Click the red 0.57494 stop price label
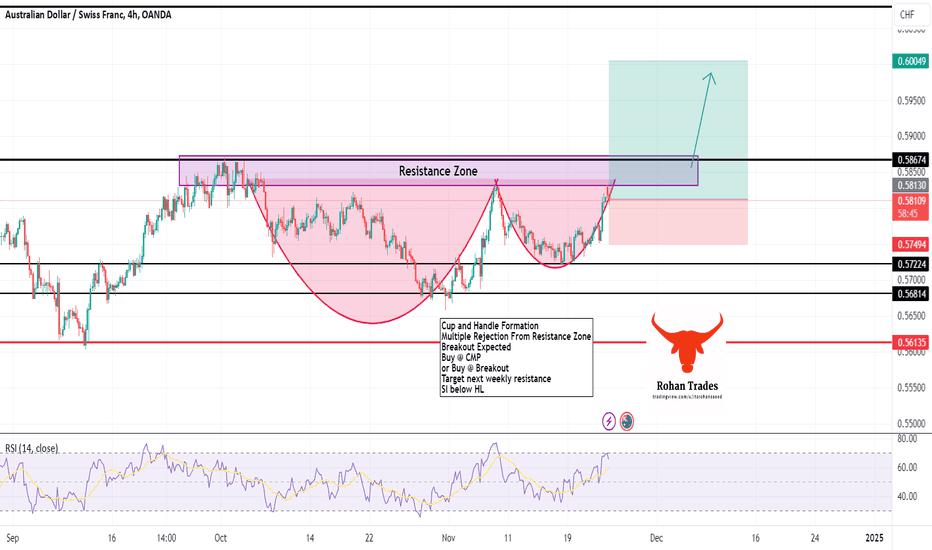 point(911,244)
